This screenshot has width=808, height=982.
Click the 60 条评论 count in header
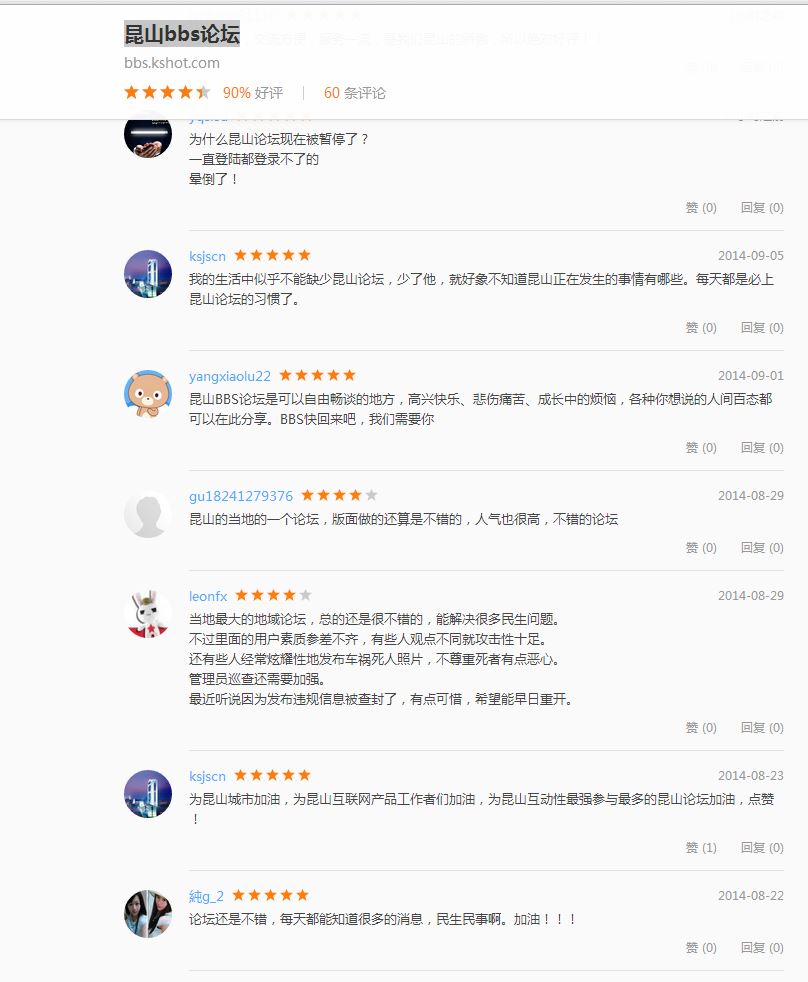(355, 93)
